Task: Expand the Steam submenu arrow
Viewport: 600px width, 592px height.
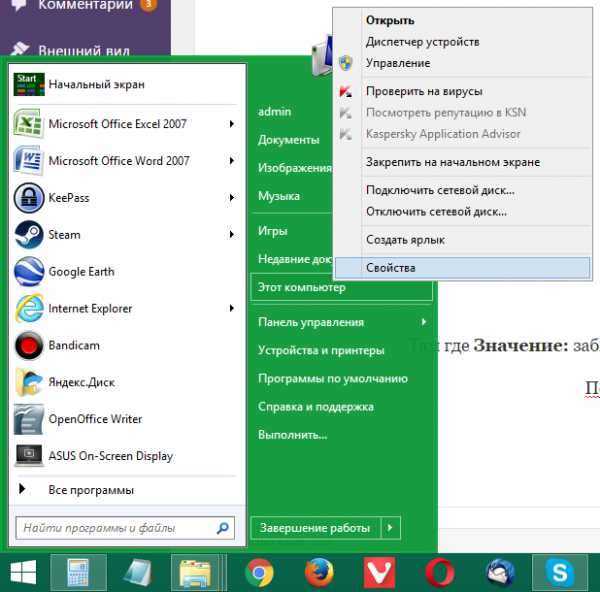Action: [232, 234]
